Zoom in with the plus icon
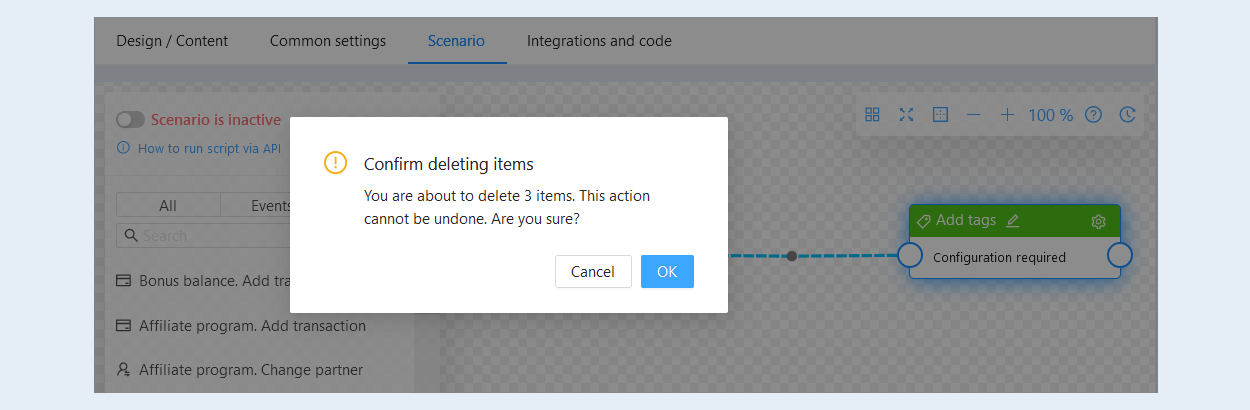The image size is (1250, 410). pyautogui.click(x=1007, y=115)
